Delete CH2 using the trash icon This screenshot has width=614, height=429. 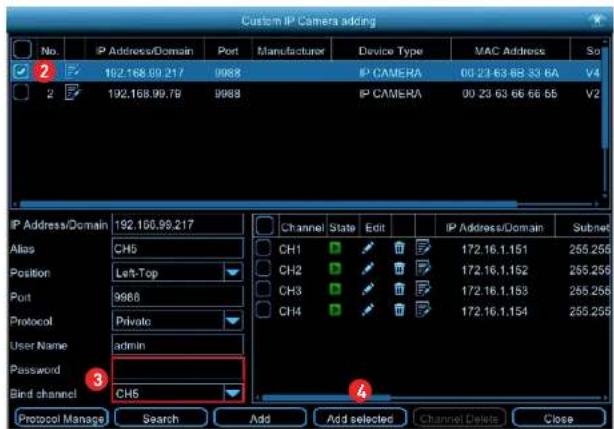(x=399, y=269)
